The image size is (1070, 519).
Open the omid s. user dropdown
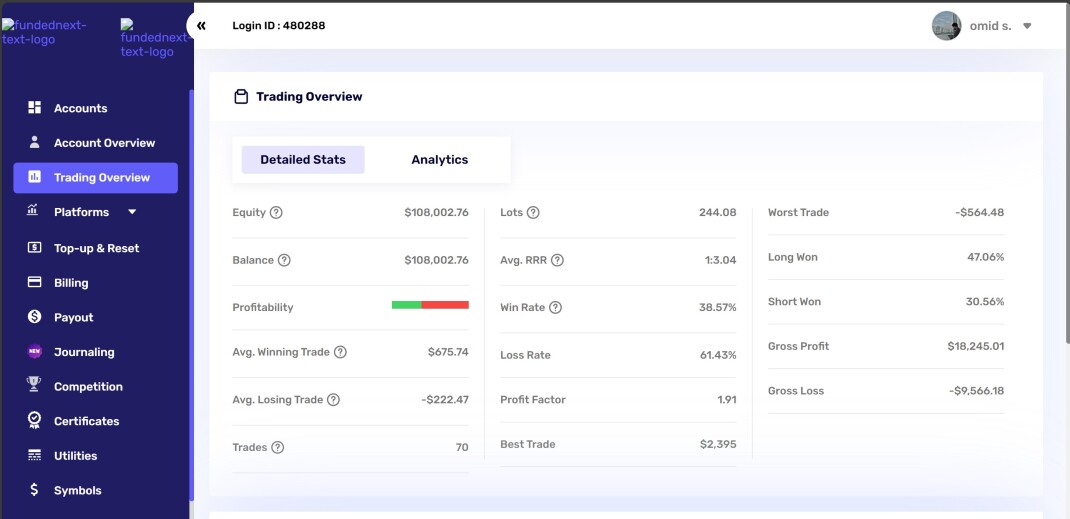1027,26
